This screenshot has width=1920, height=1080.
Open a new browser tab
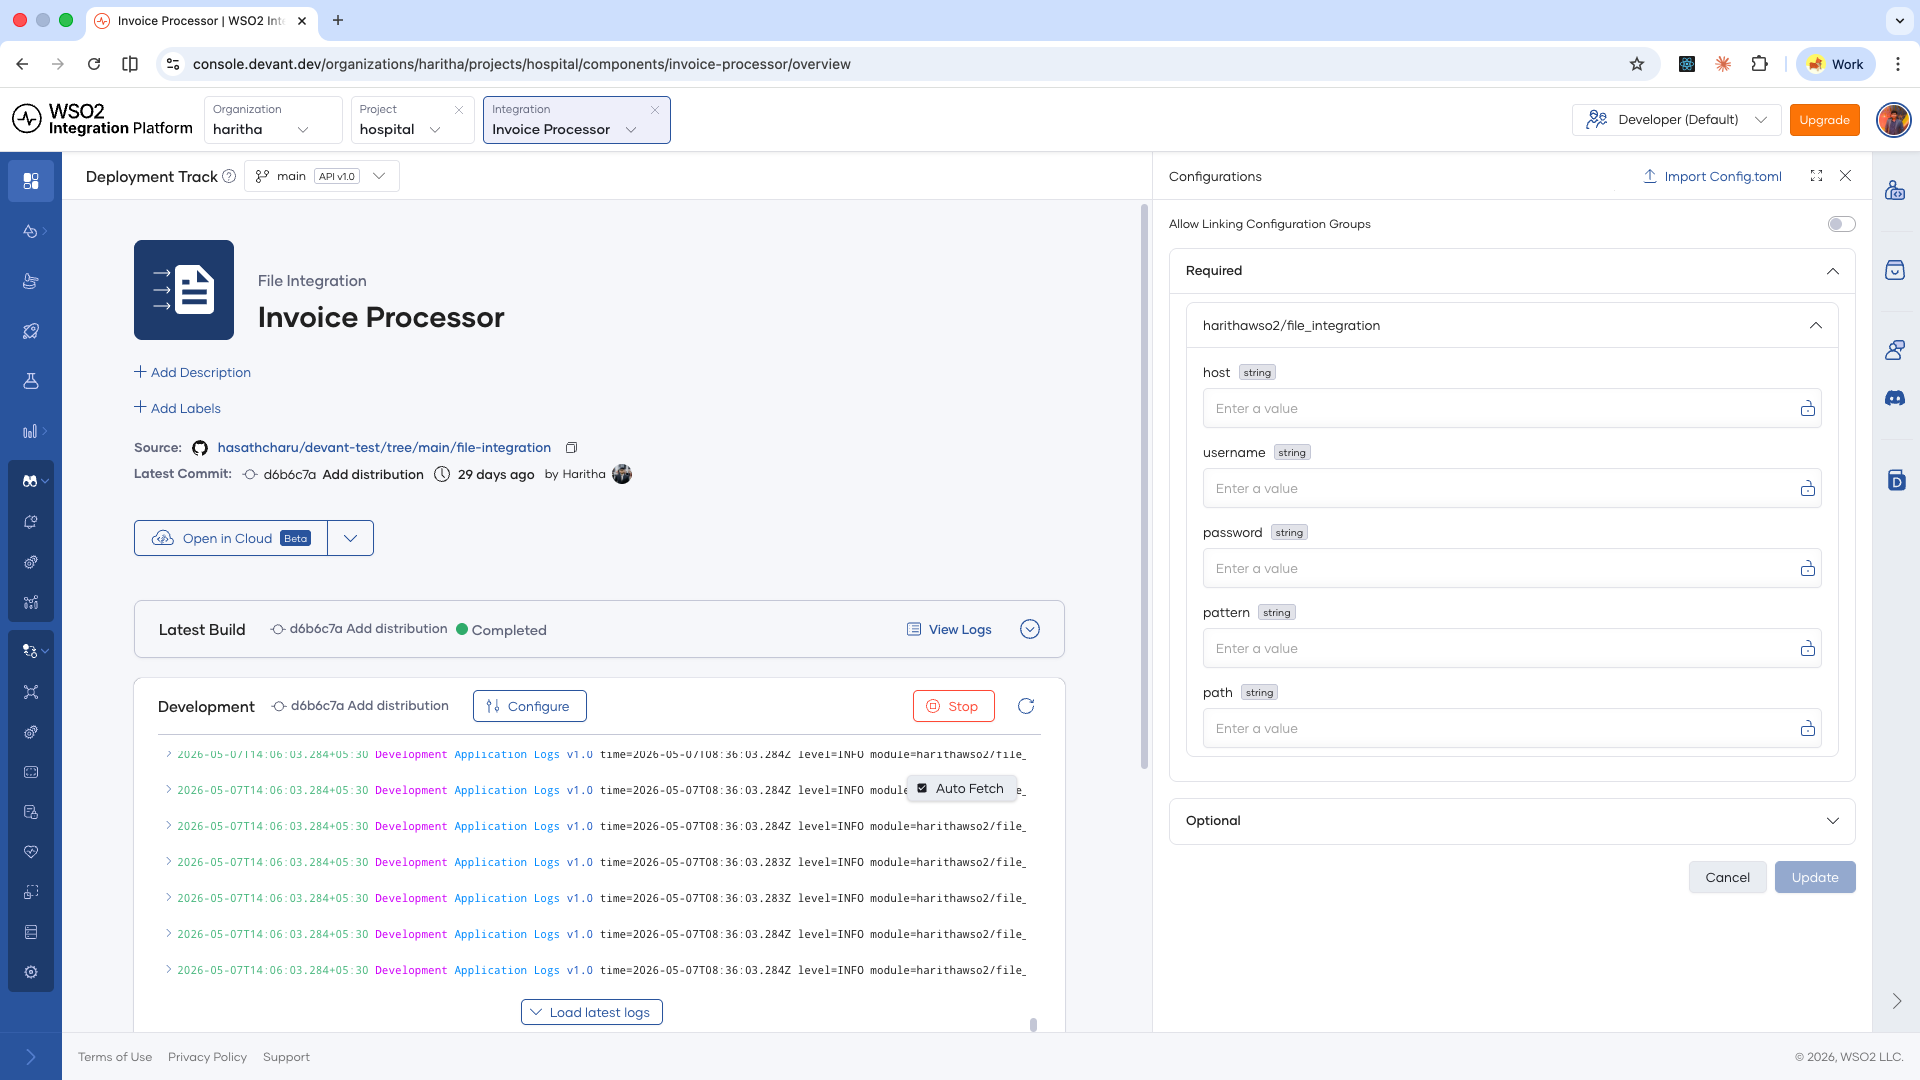pyautogui.click(x=338, y=20)
